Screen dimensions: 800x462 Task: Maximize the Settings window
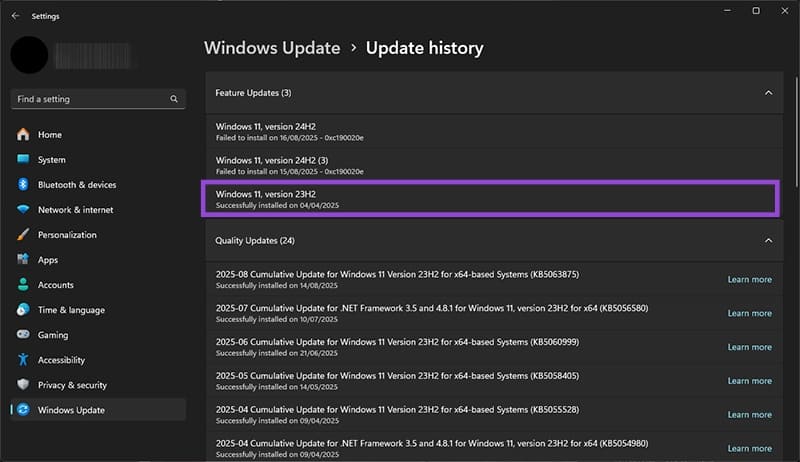pyautogui.click(x=756, y=11)
